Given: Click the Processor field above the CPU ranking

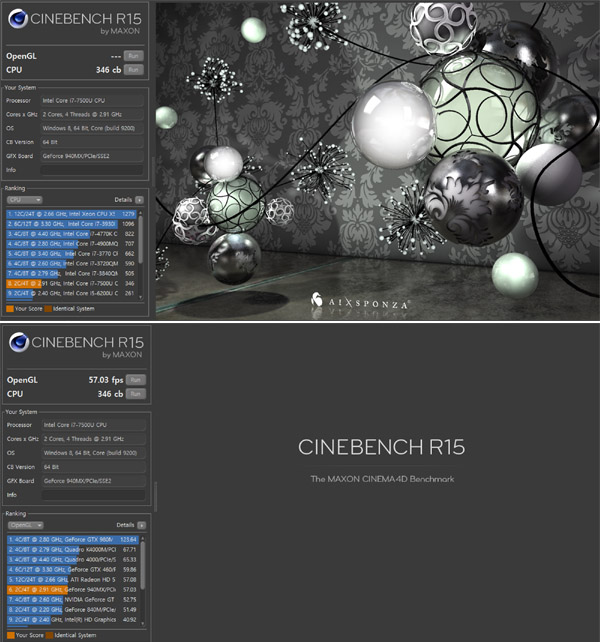Looking at the screenshot, I should click(x=92, y=100).
